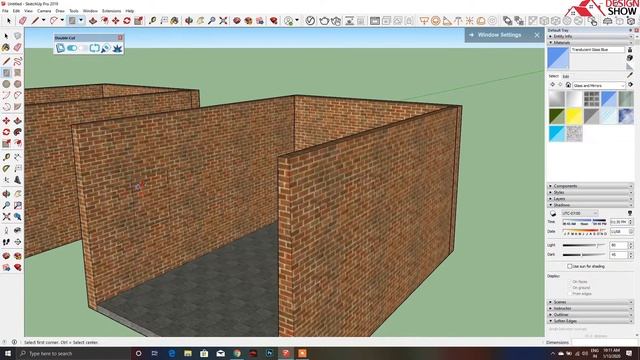Open the UTC time zone dropdown

point(580,213)
